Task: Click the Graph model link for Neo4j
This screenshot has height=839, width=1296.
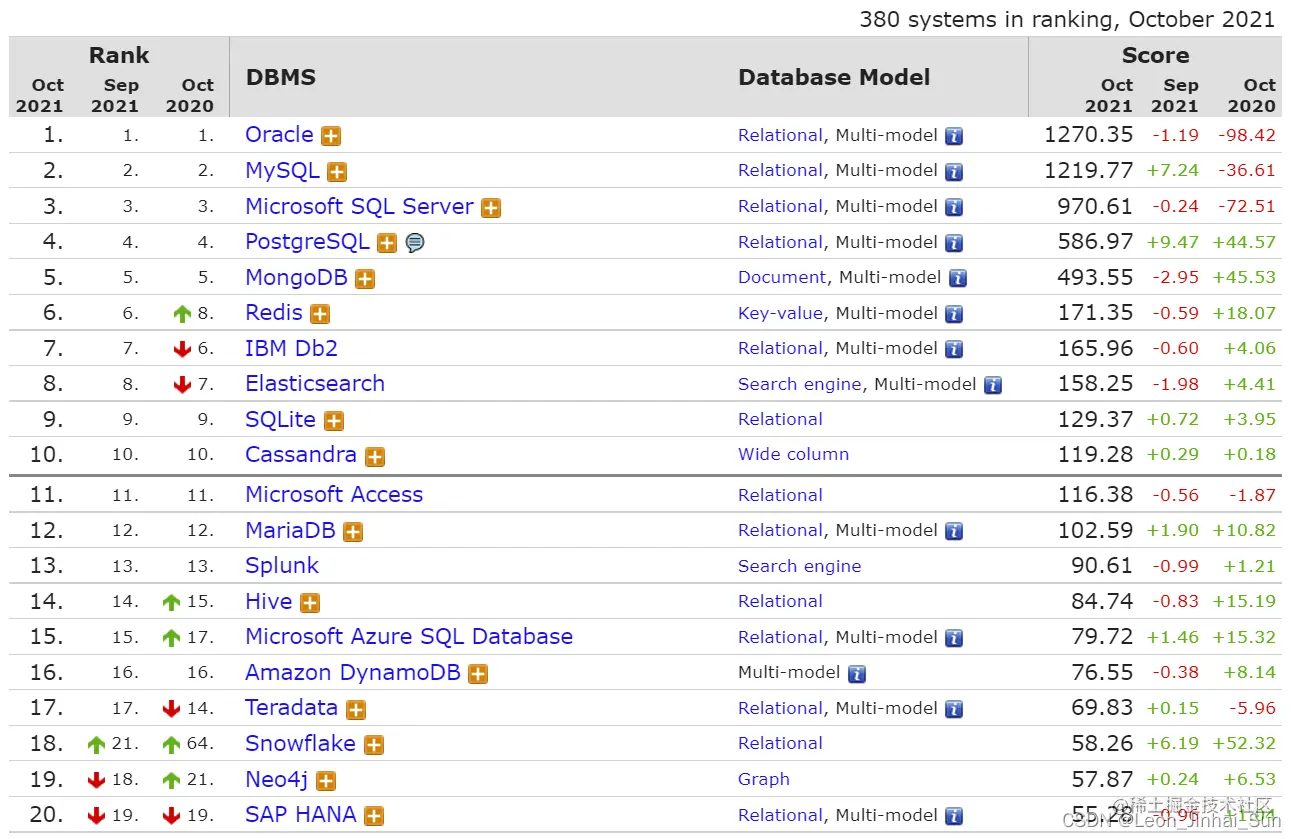Action: (764, 779)
